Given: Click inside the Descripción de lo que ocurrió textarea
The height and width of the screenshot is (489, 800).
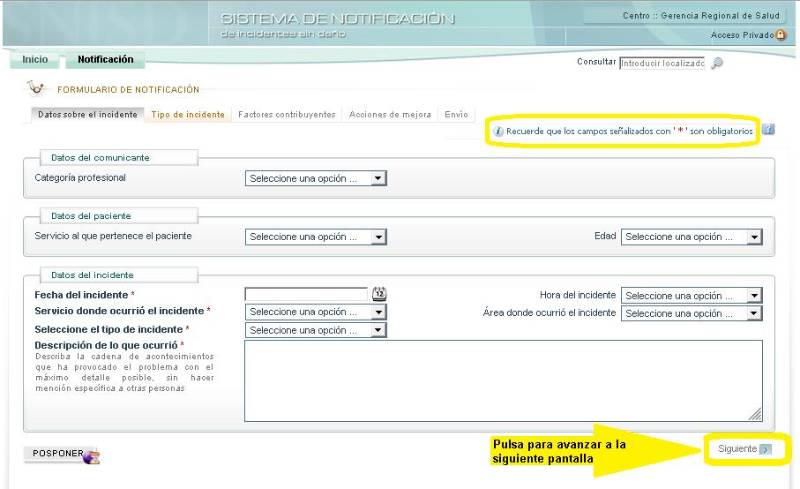Looking at the screenshot, I should 502,380.
